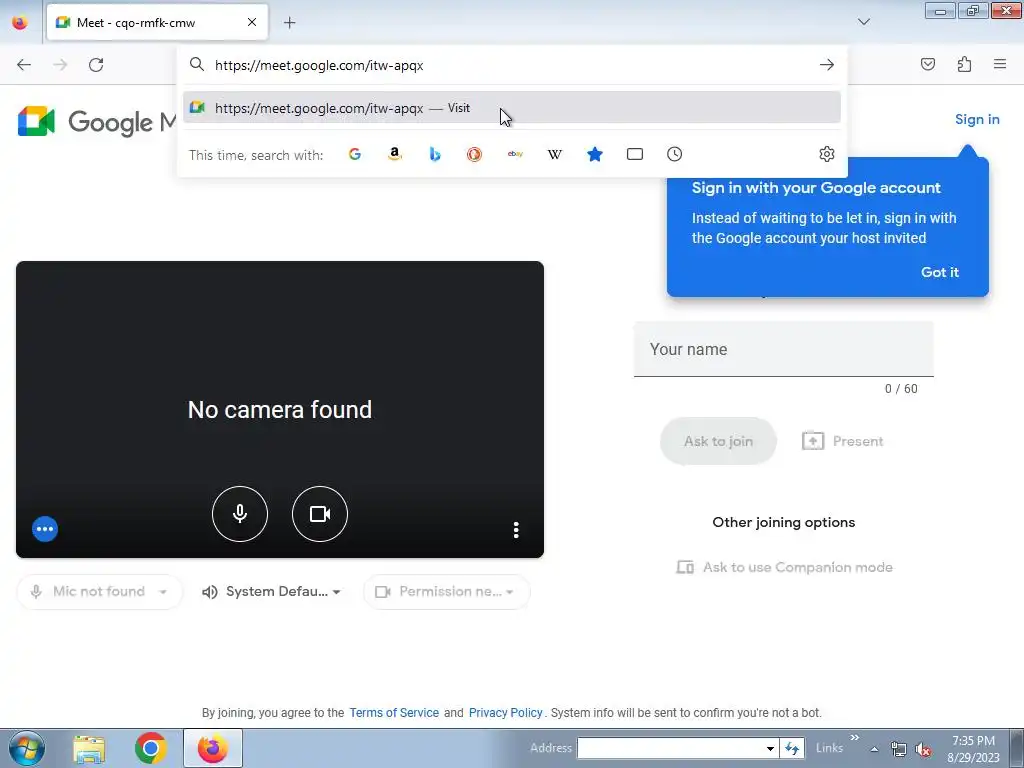This screenshot has width=1024, height=768.
Task: Click the Google Meet logo
Action: tap(97, 121)
